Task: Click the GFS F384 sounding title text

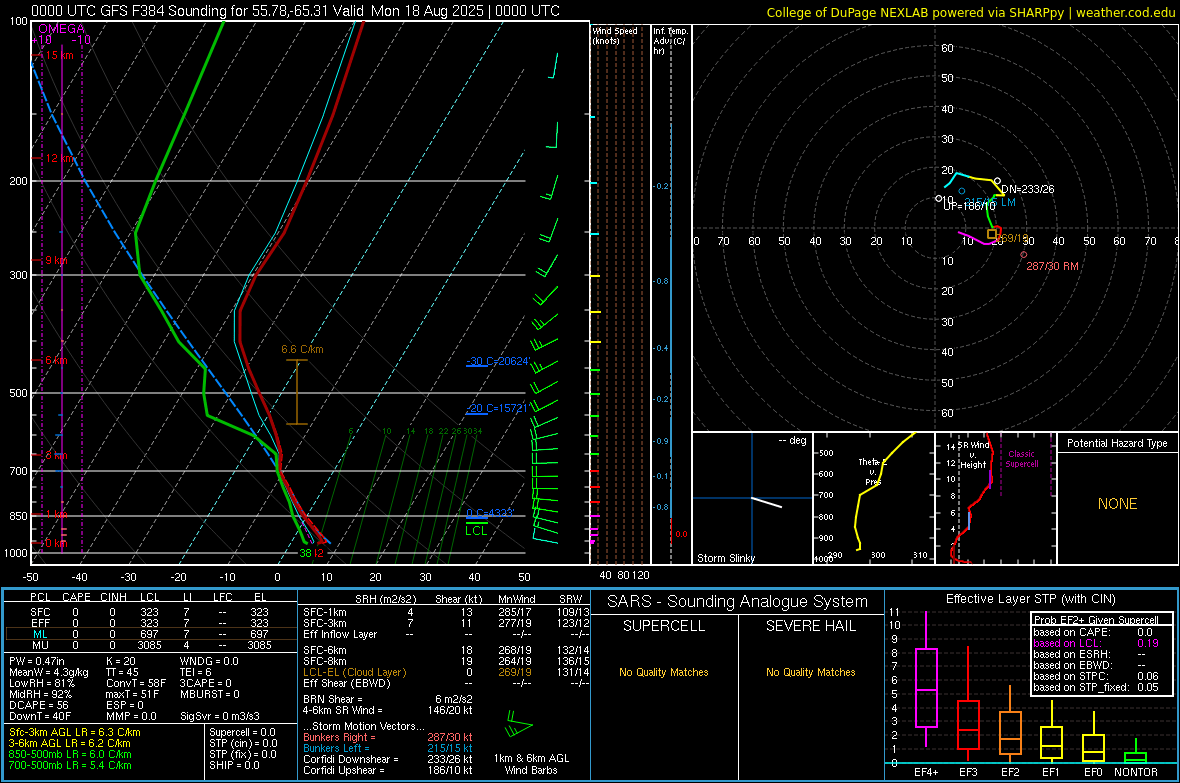Action: point(295,11)
